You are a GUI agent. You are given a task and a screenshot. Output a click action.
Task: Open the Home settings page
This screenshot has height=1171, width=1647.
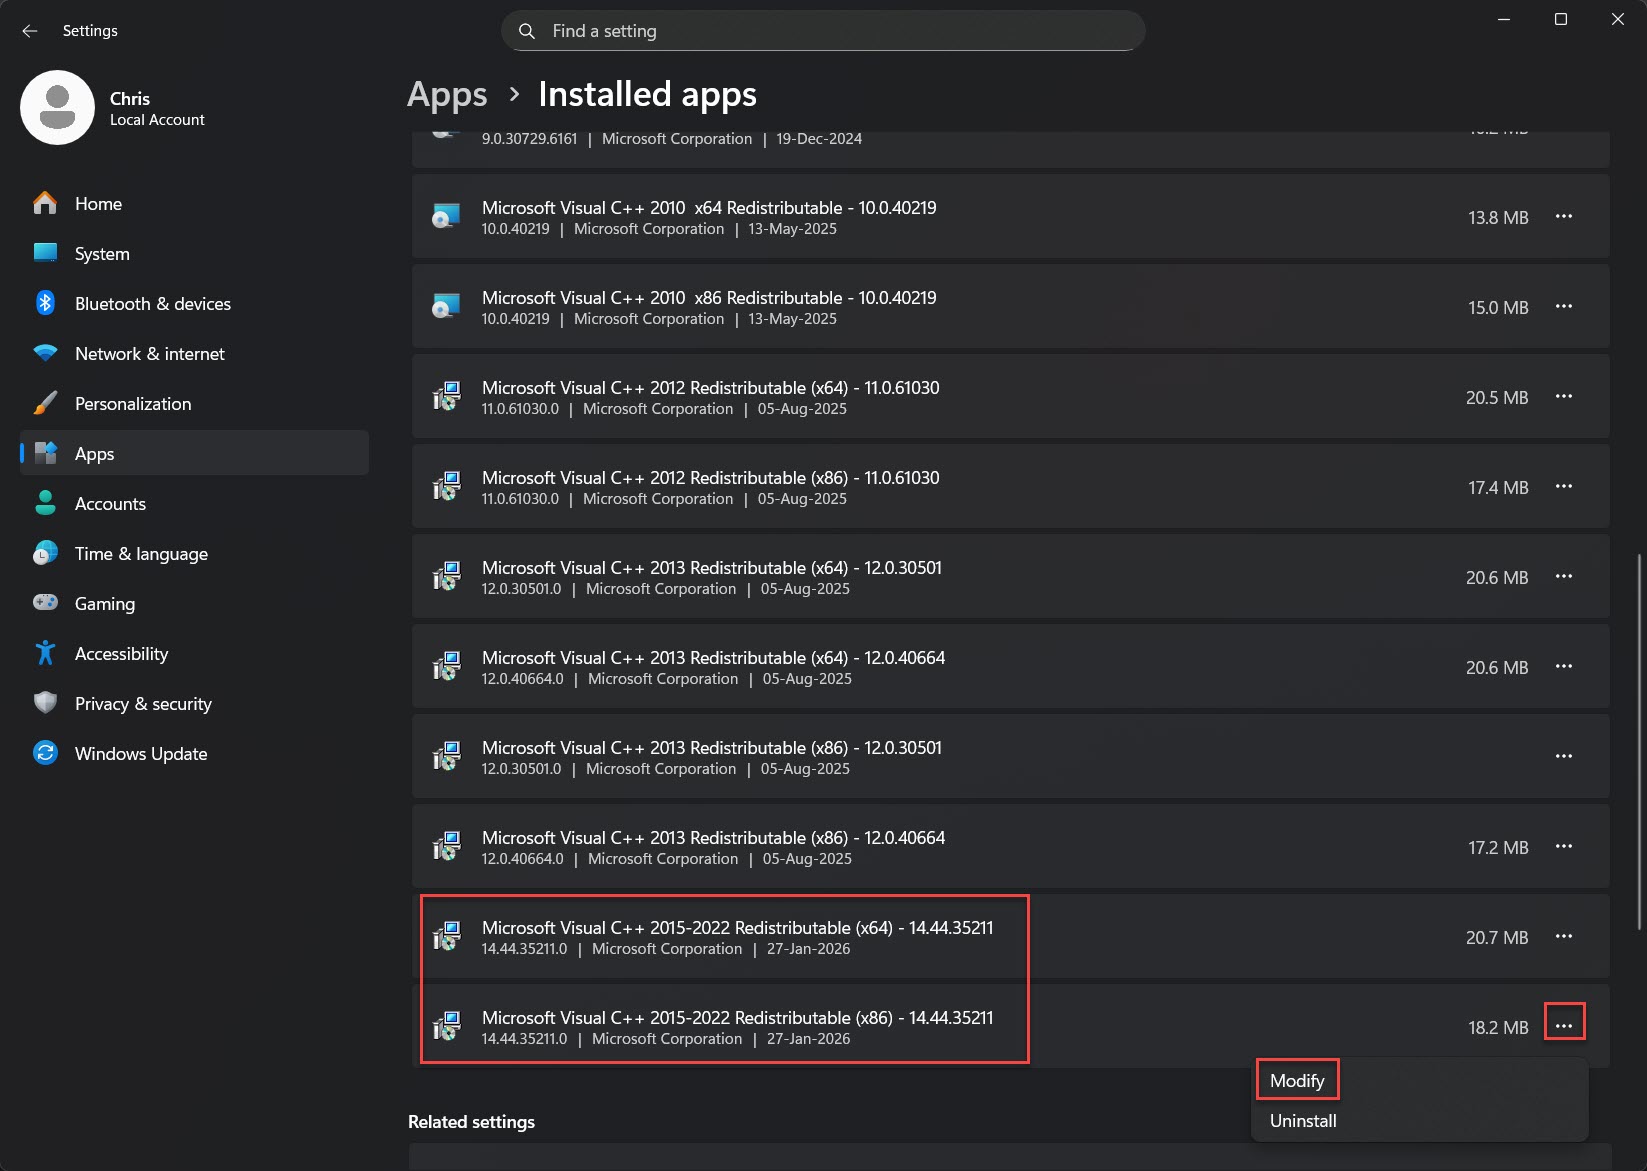pos(98,204)
